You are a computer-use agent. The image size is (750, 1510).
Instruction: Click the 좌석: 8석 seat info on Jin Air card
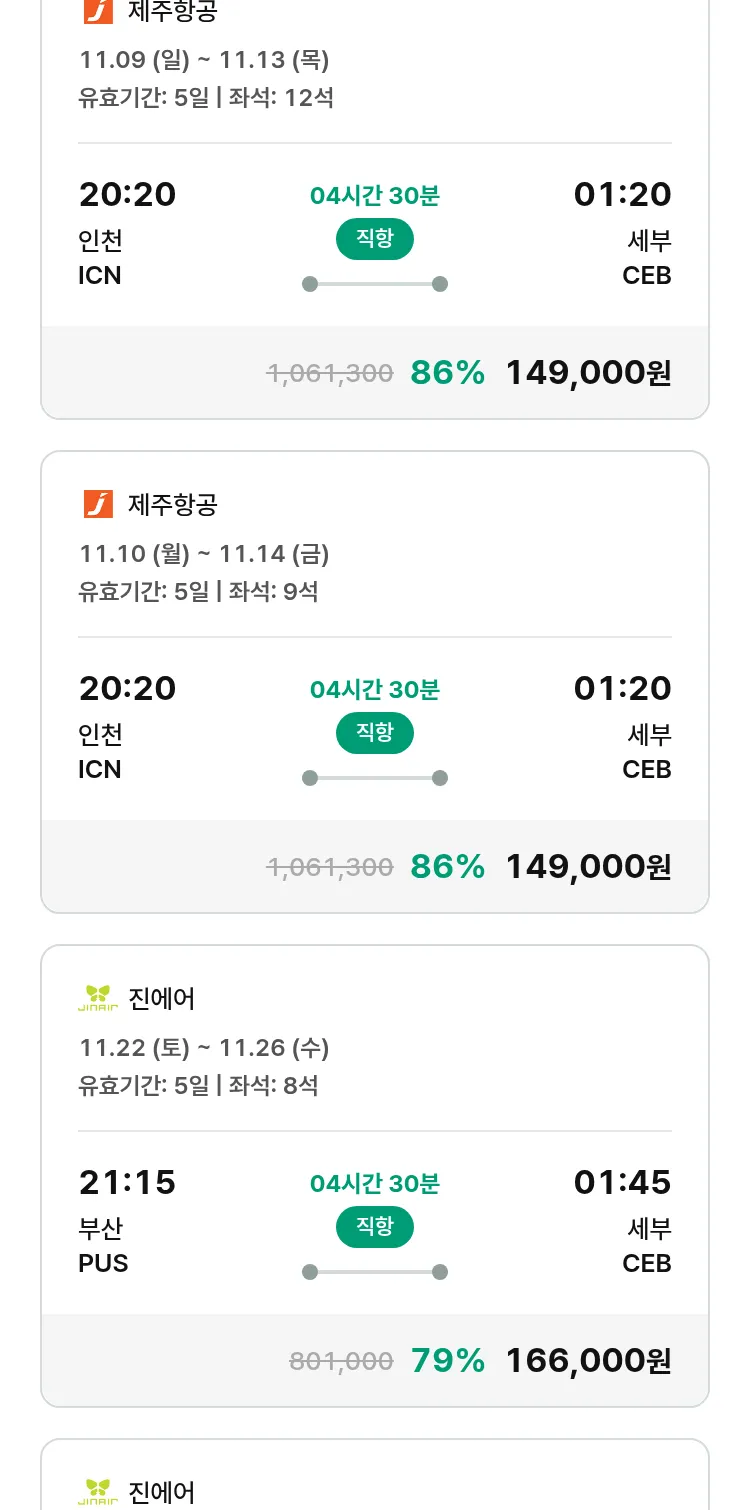273,1085
